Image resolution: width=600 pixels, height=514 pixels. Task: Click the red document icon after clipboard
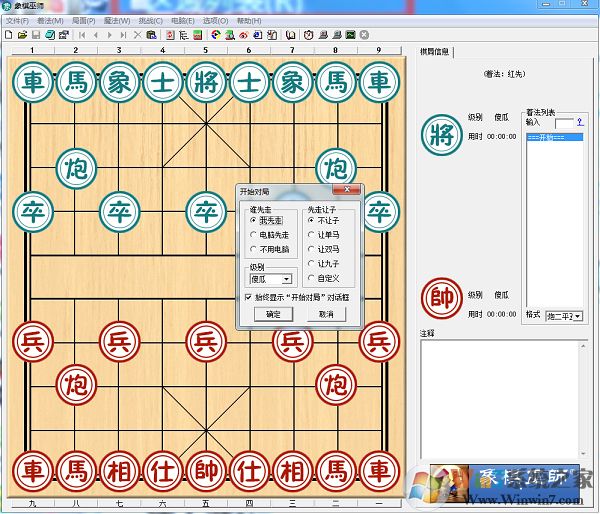[170, 35]
